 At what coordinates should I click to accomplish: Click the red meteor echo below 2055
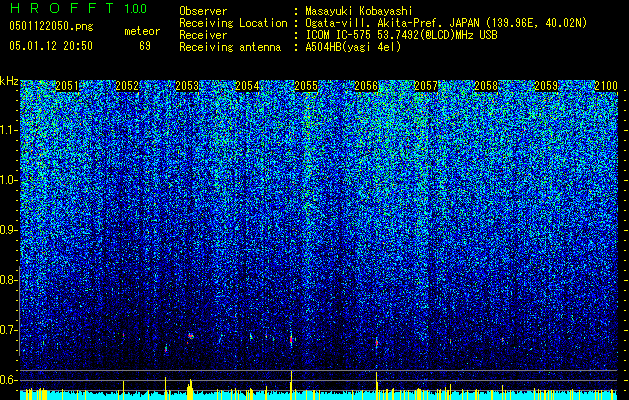click(x=291, y=339)
